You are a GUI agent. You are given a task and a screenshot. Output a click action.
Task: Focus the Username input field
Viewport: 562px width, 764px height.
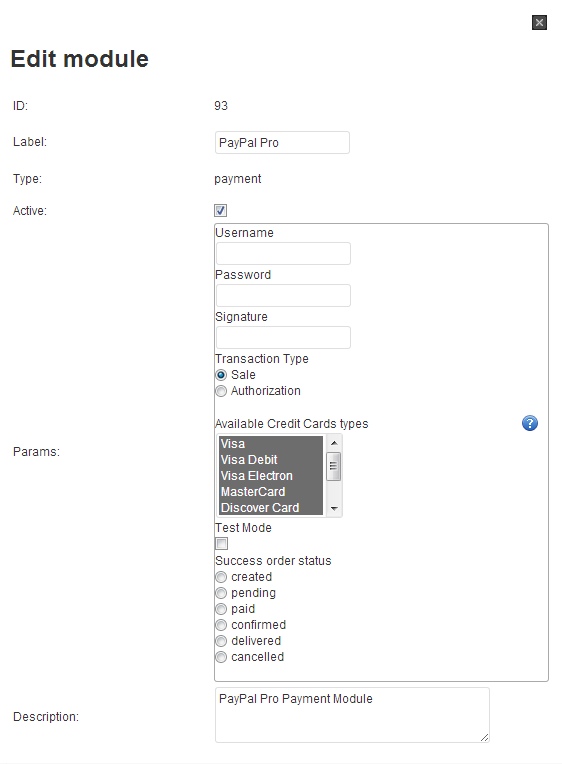click(283, 253)
